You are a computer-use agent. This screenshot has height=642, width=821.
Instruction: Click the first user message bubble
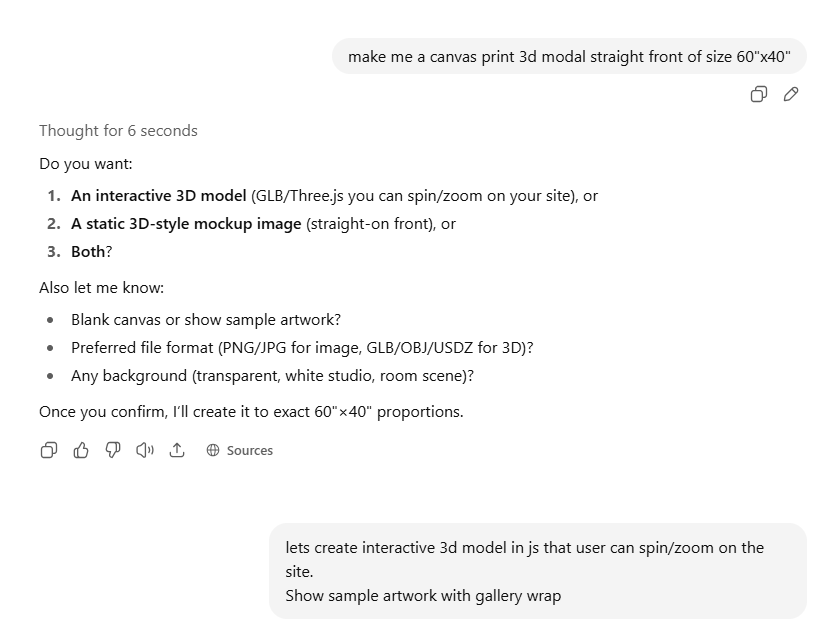click(569, 57)
